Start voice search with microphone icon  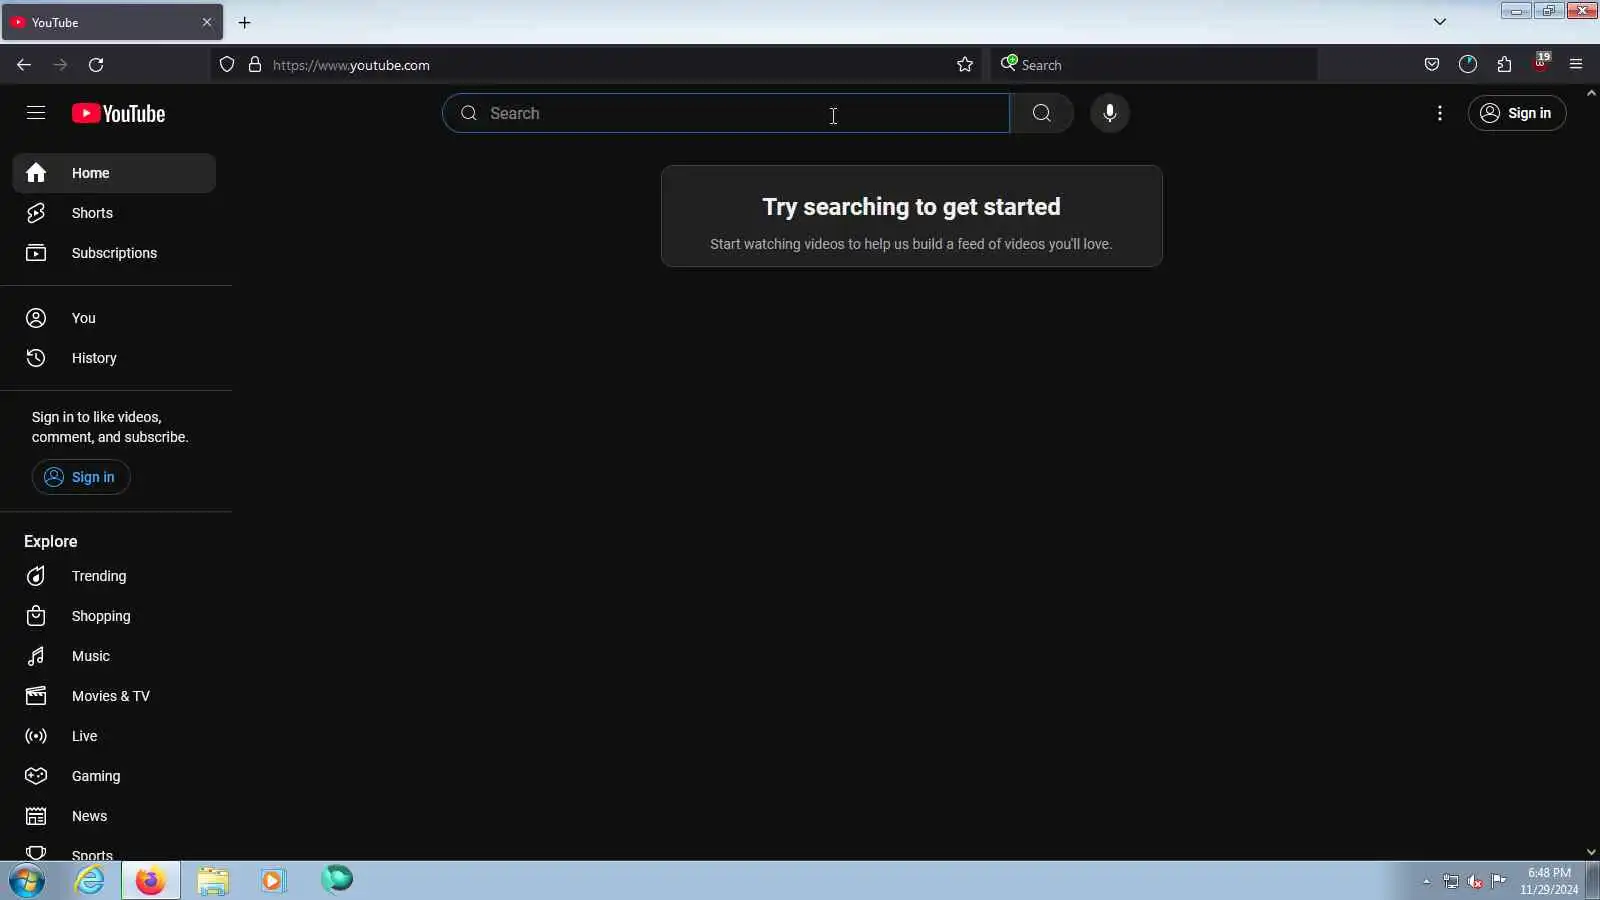click(1110, 113)
